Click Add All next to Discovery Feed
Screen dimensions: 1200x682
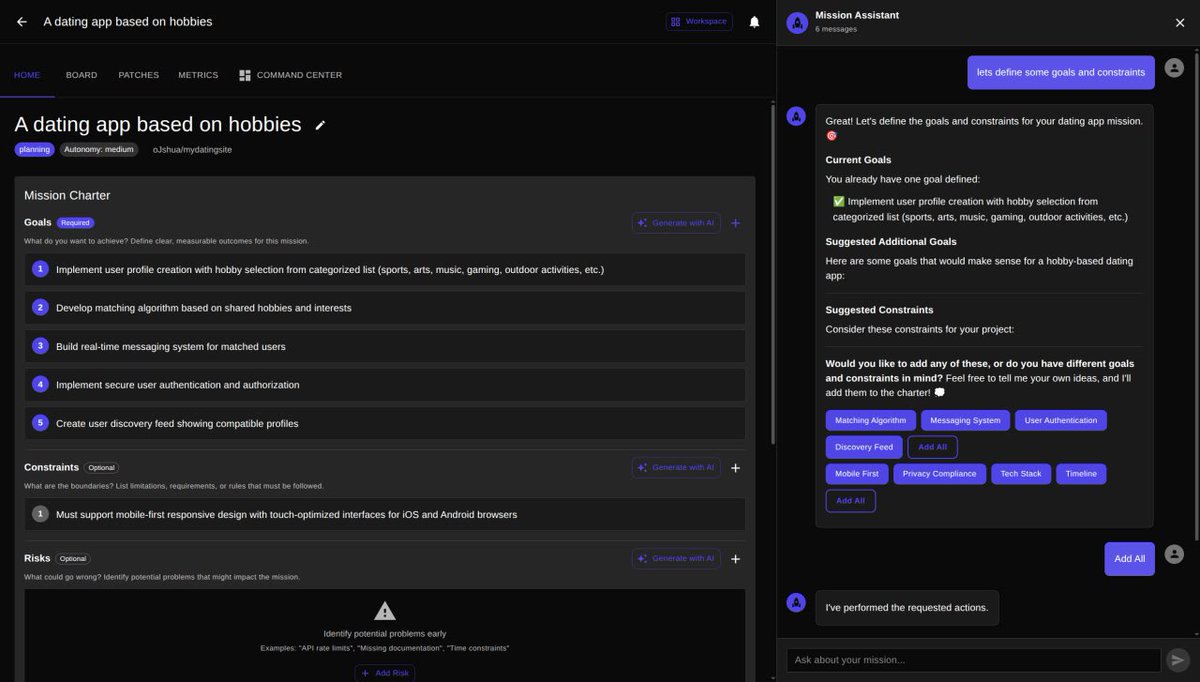[x=933, y=447]
